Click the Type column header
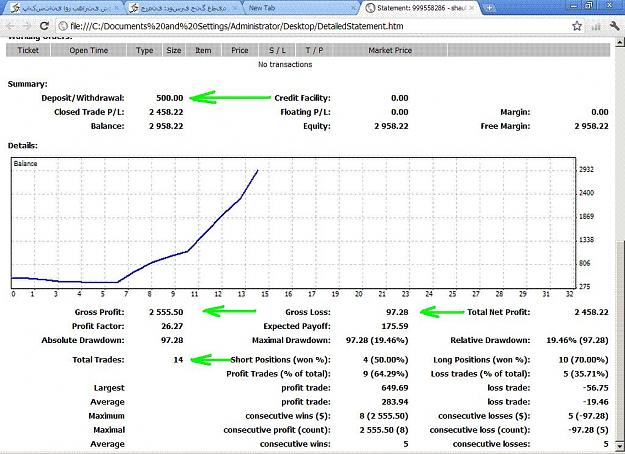625x454 pixels. pyautogui.click(x=144, y=50)
